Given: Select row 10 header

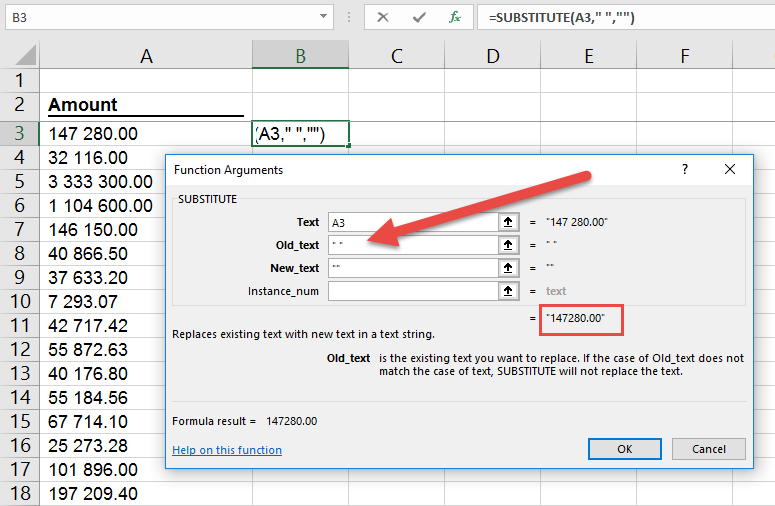Looking at the screenshot, I should (x=19, y=301).
